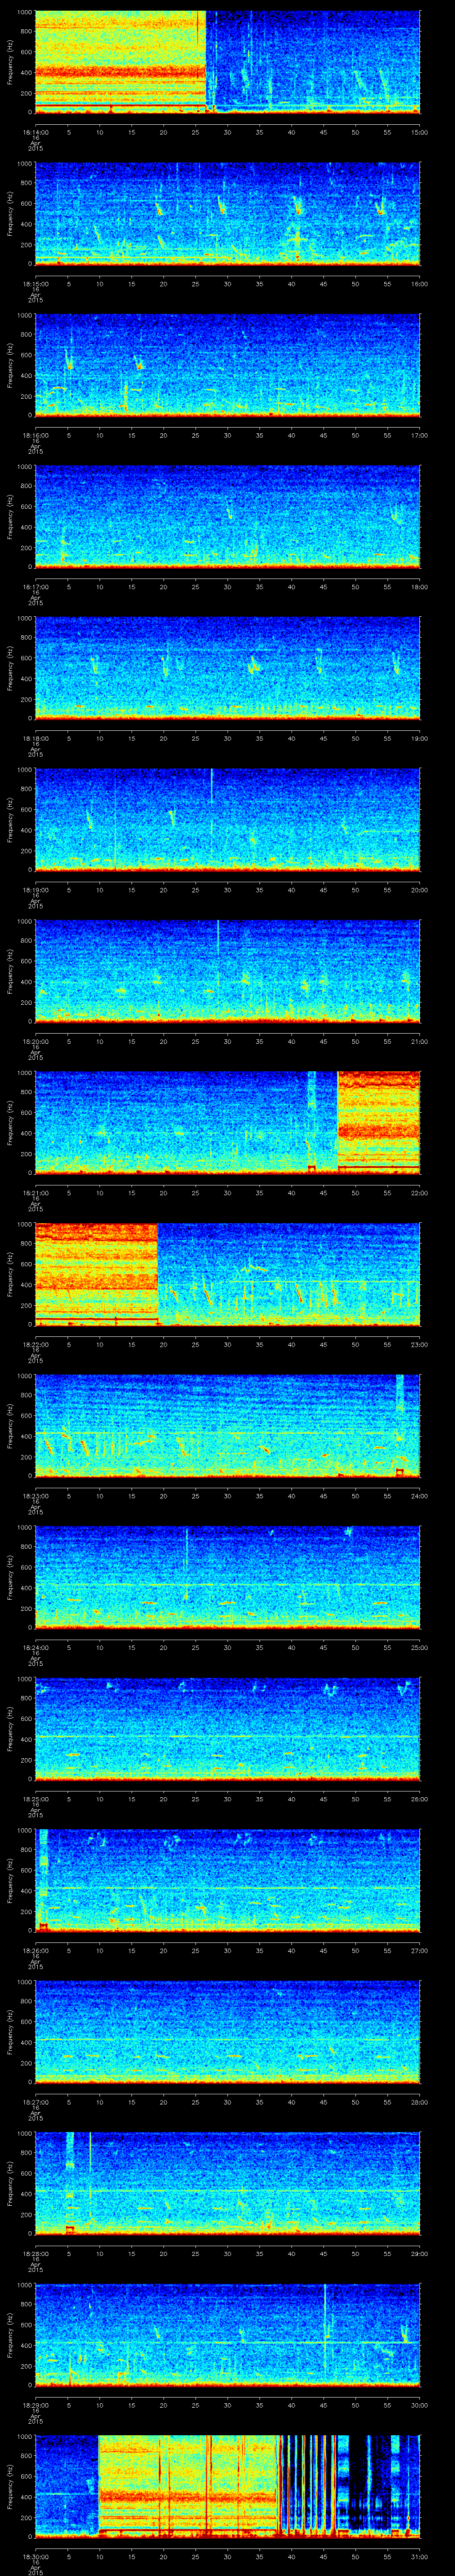Click the 18:15:00 start time label
This screenshot has height=2576, width=455.
(35, 284)
